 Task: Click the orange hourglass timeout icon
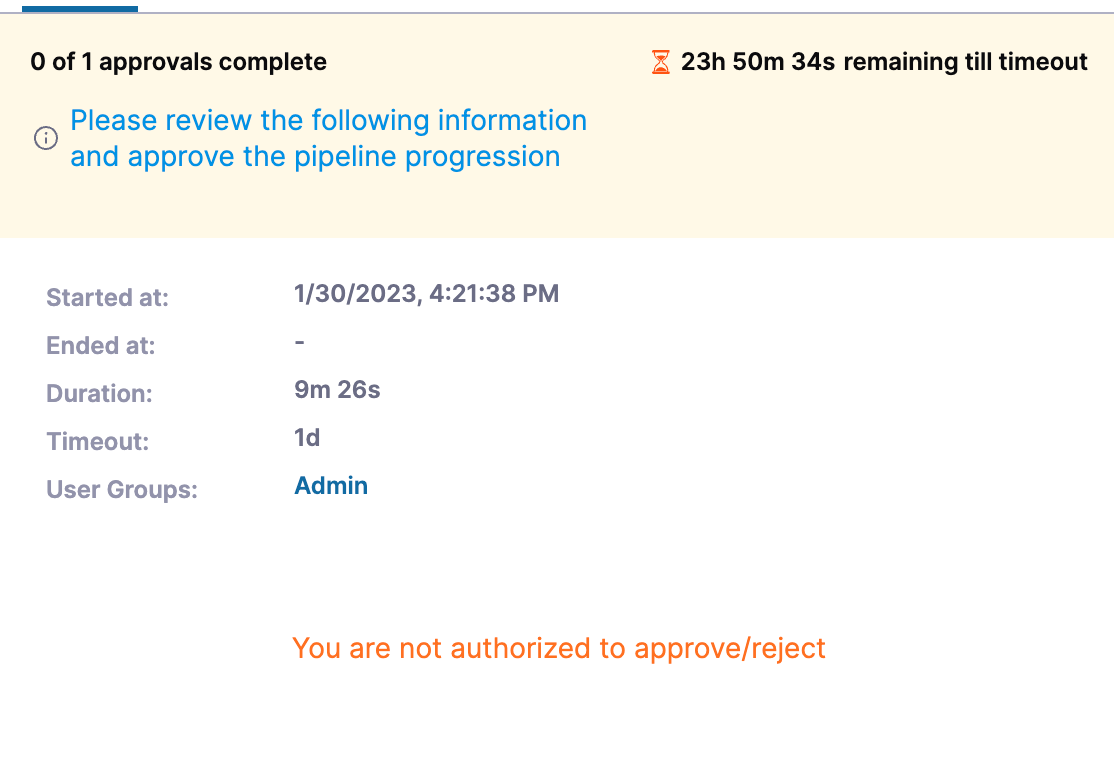point(660,63)
